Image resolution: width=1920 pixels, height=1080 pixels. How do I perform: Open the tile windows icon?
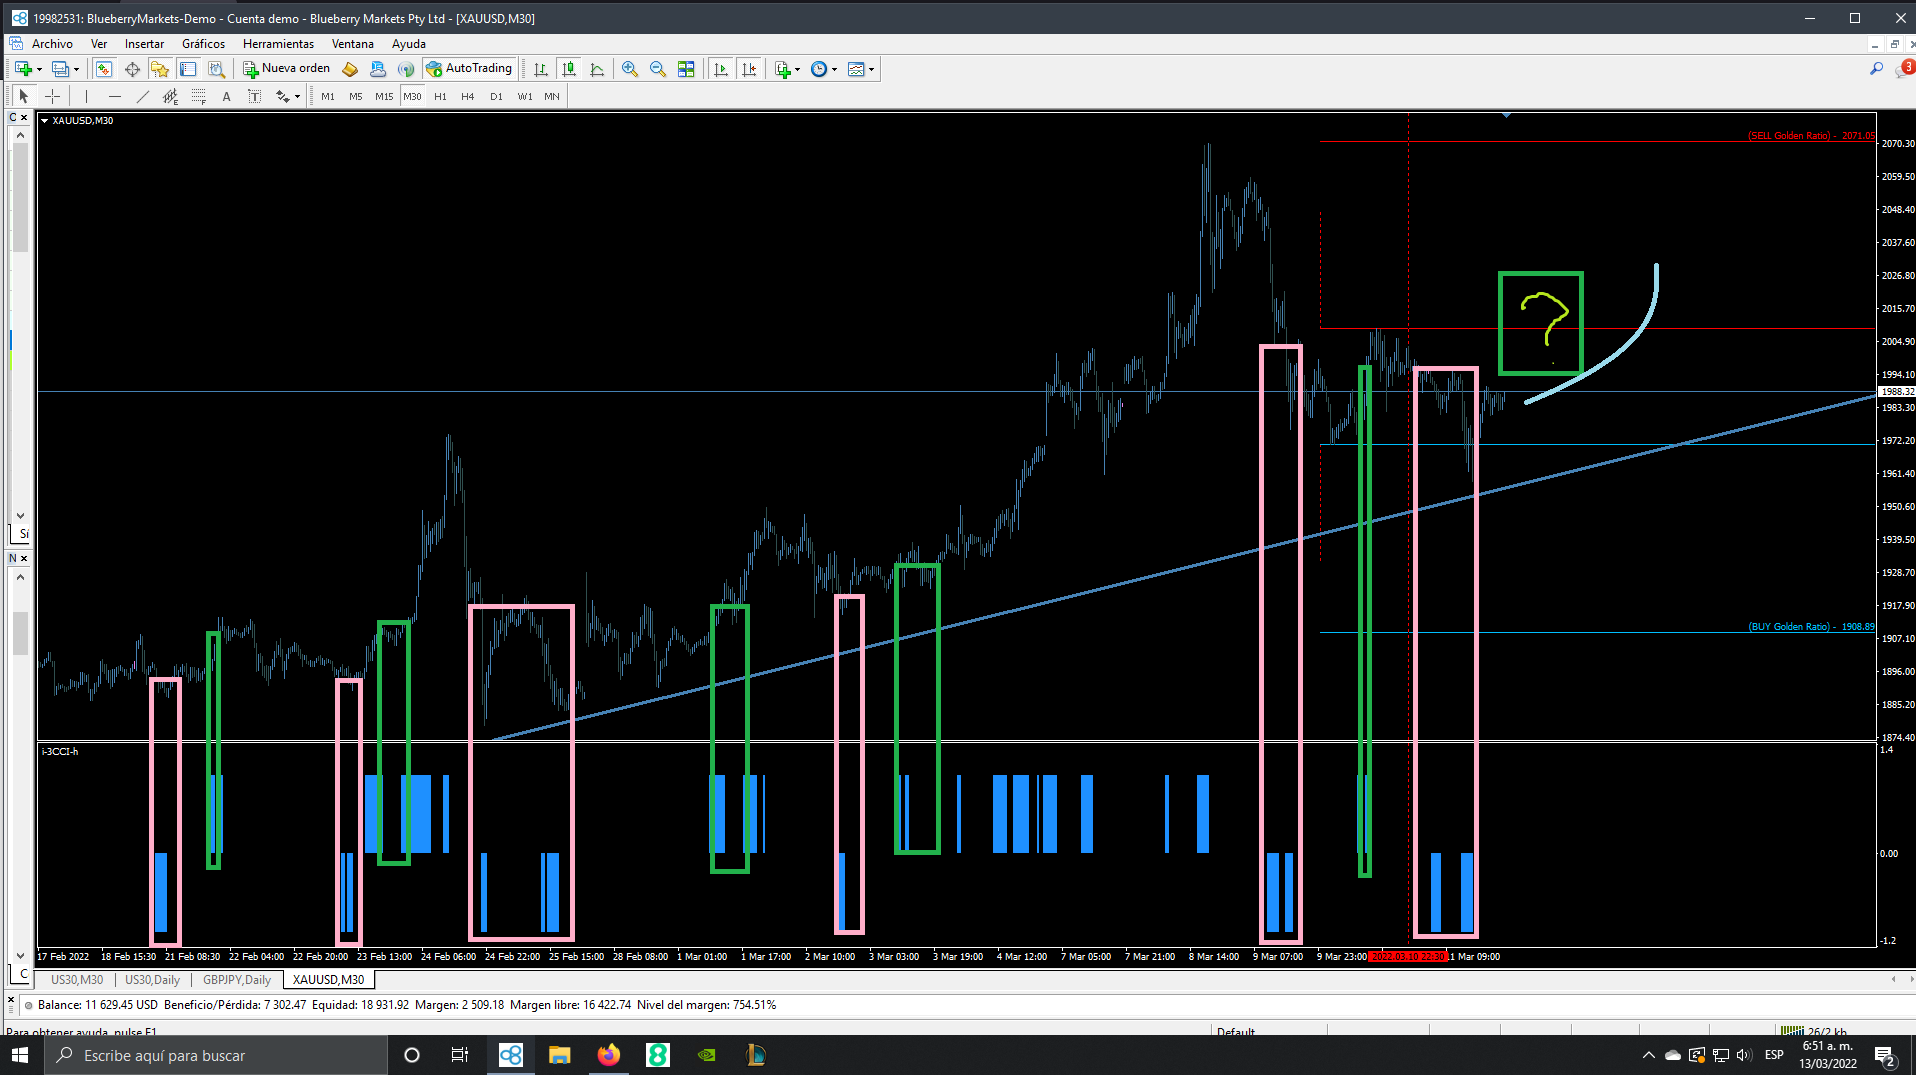tap(686, 69)
